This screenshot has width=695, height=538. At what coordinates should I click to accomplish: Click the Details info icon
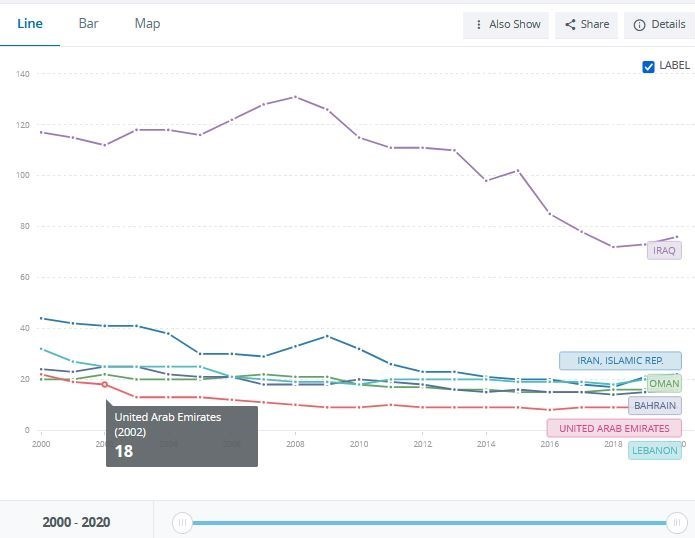[639, 25]
